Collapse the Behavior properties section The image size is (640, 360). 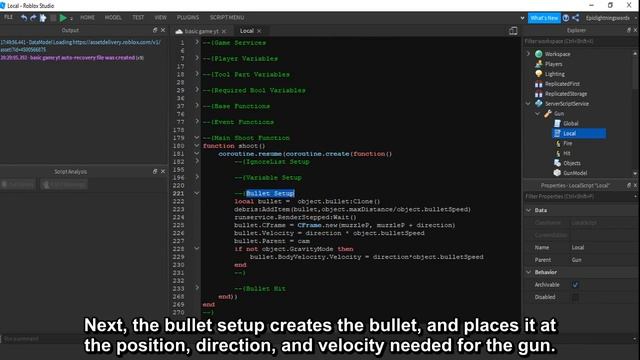529,272
